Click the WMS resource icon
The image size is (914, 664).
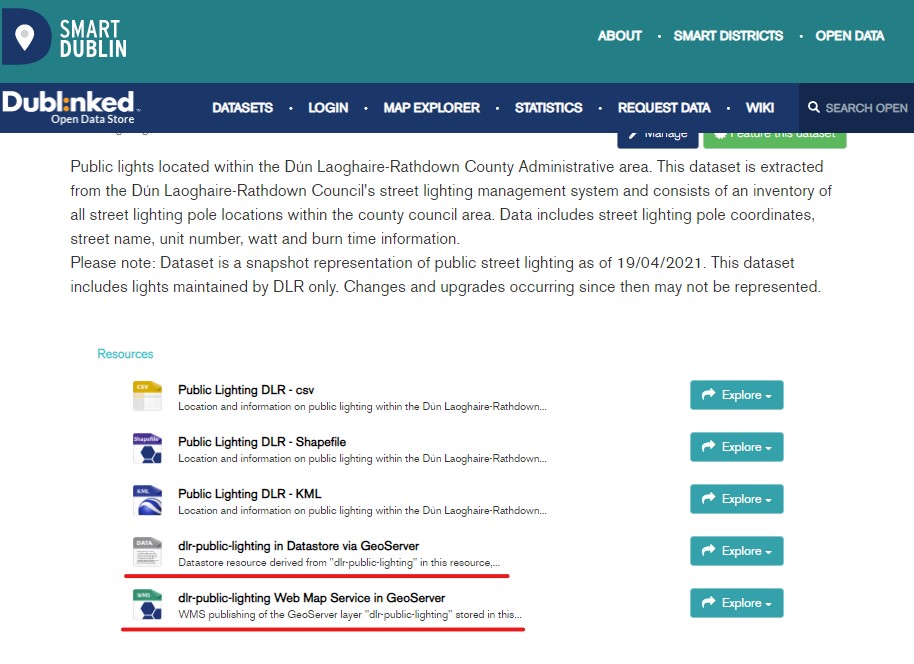[147, 604]
